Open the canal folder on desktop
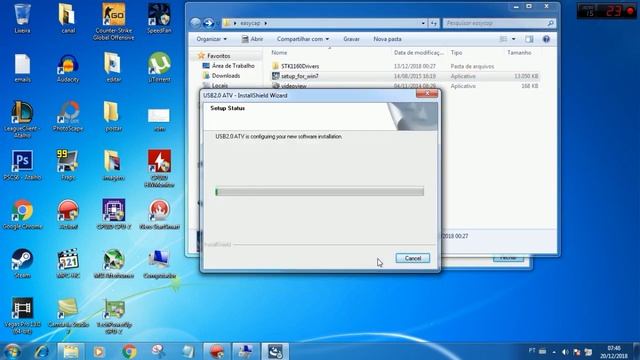Screen dimensions: 640x360 68,18
